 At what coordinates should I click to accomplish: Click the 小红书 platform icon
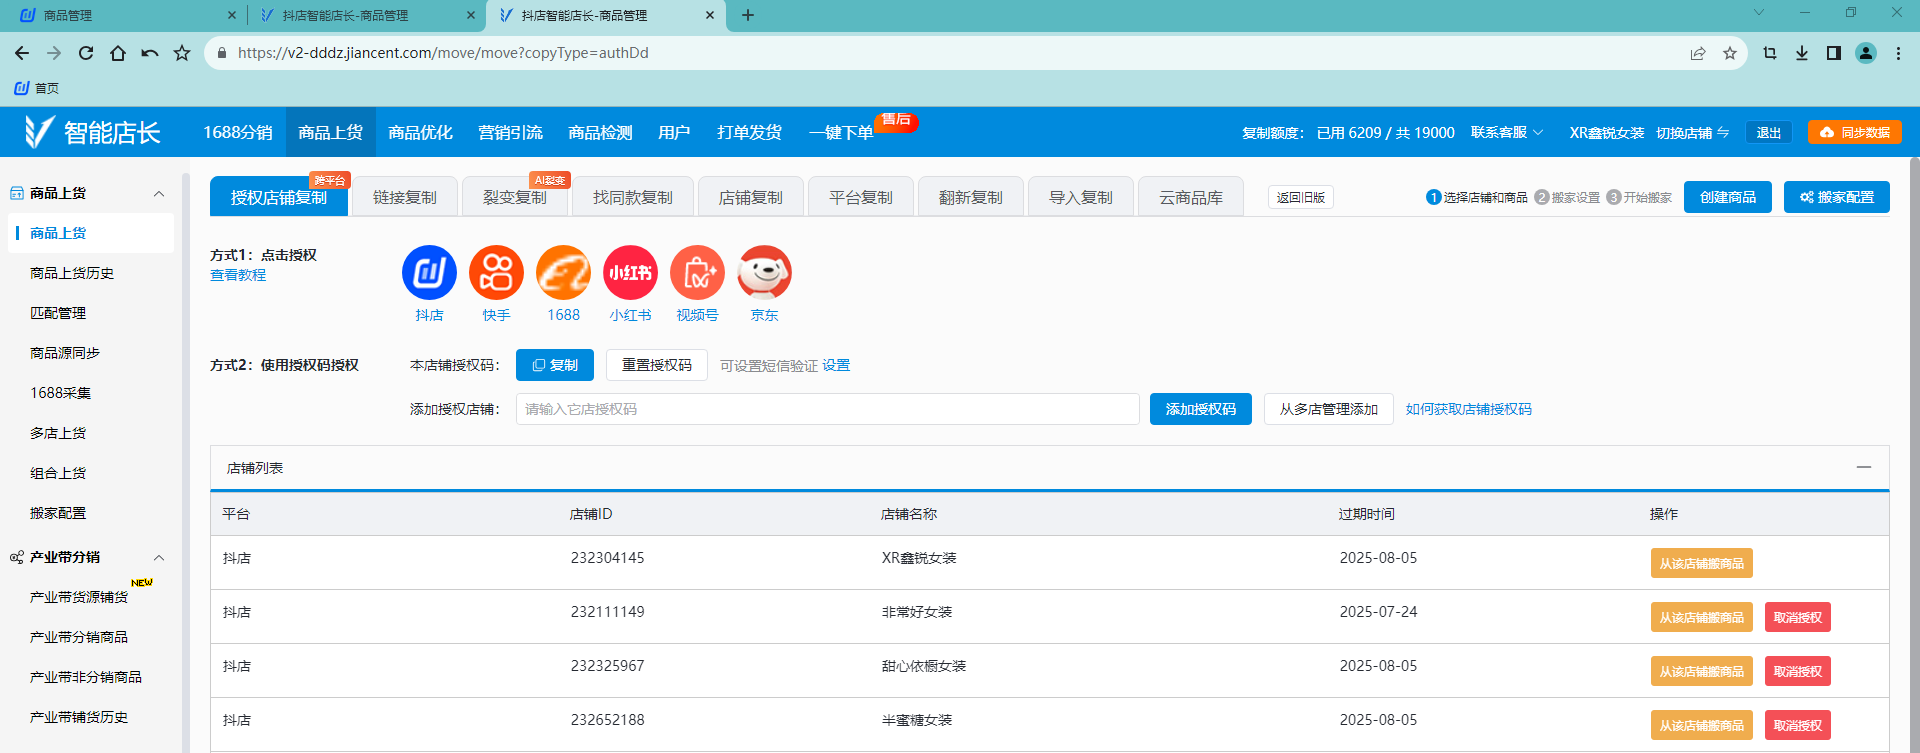(630, 273)
